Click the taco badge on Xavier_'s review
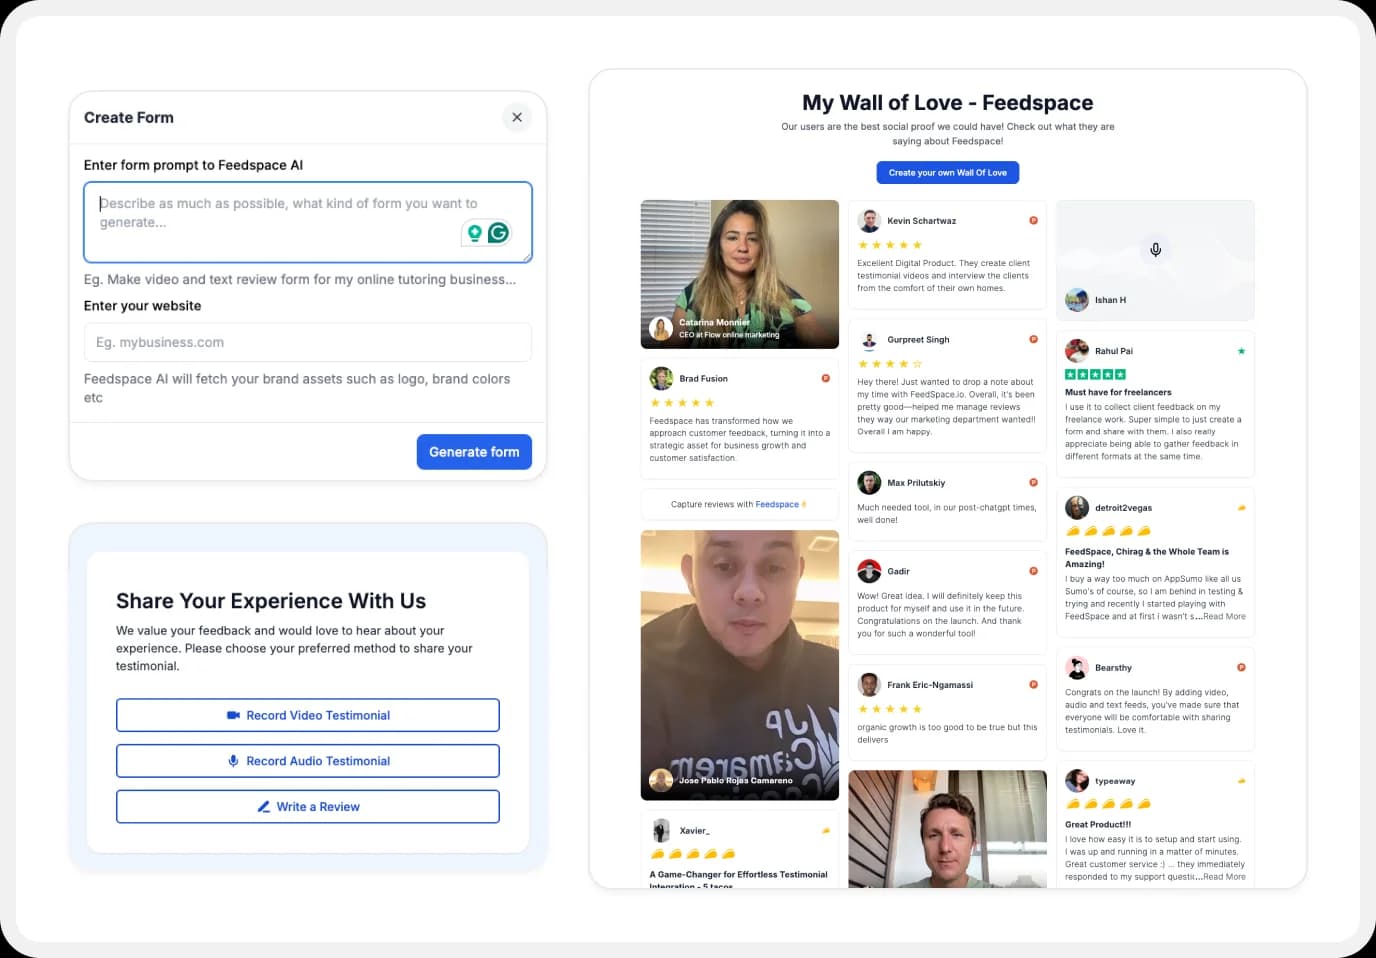Screen dimensions: 1376x958 pyautogui.click(x=825, y=829)
